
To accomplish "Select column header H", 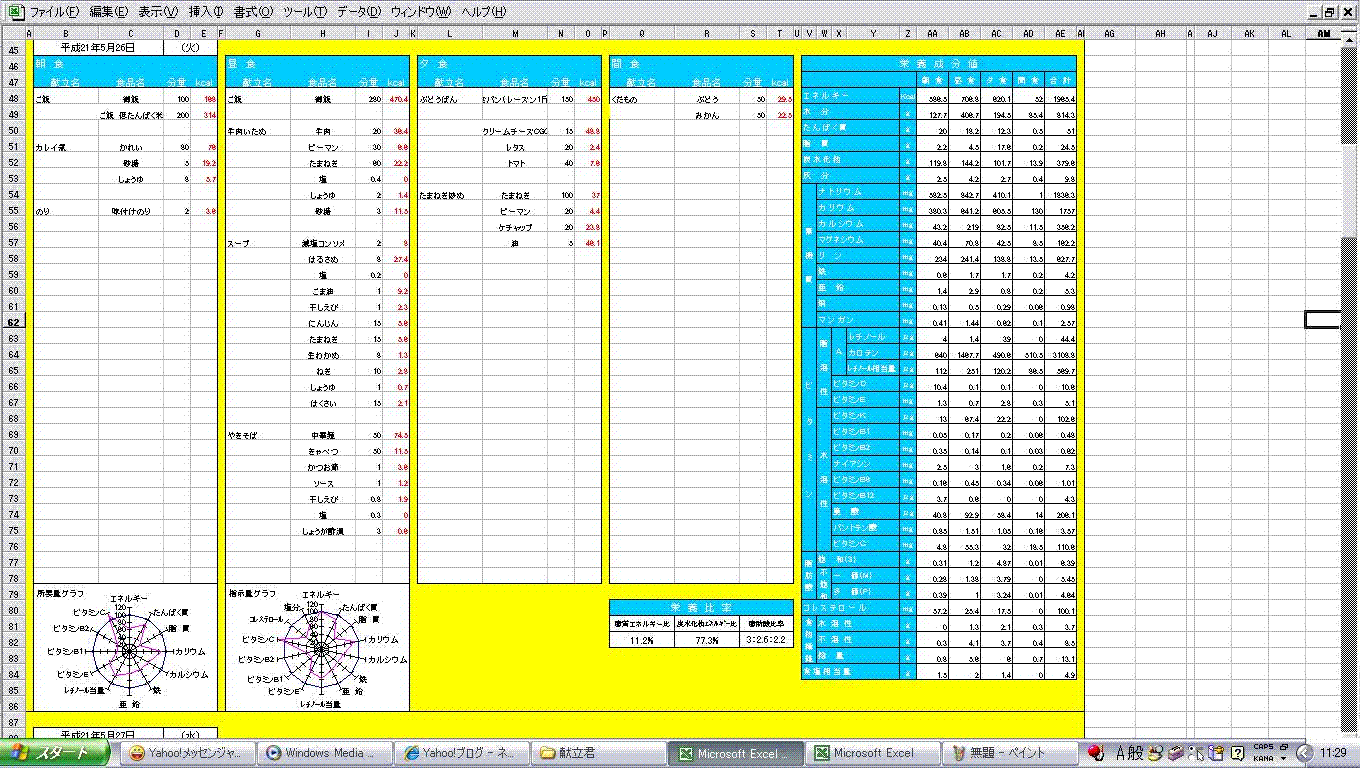I will point(322,33).
